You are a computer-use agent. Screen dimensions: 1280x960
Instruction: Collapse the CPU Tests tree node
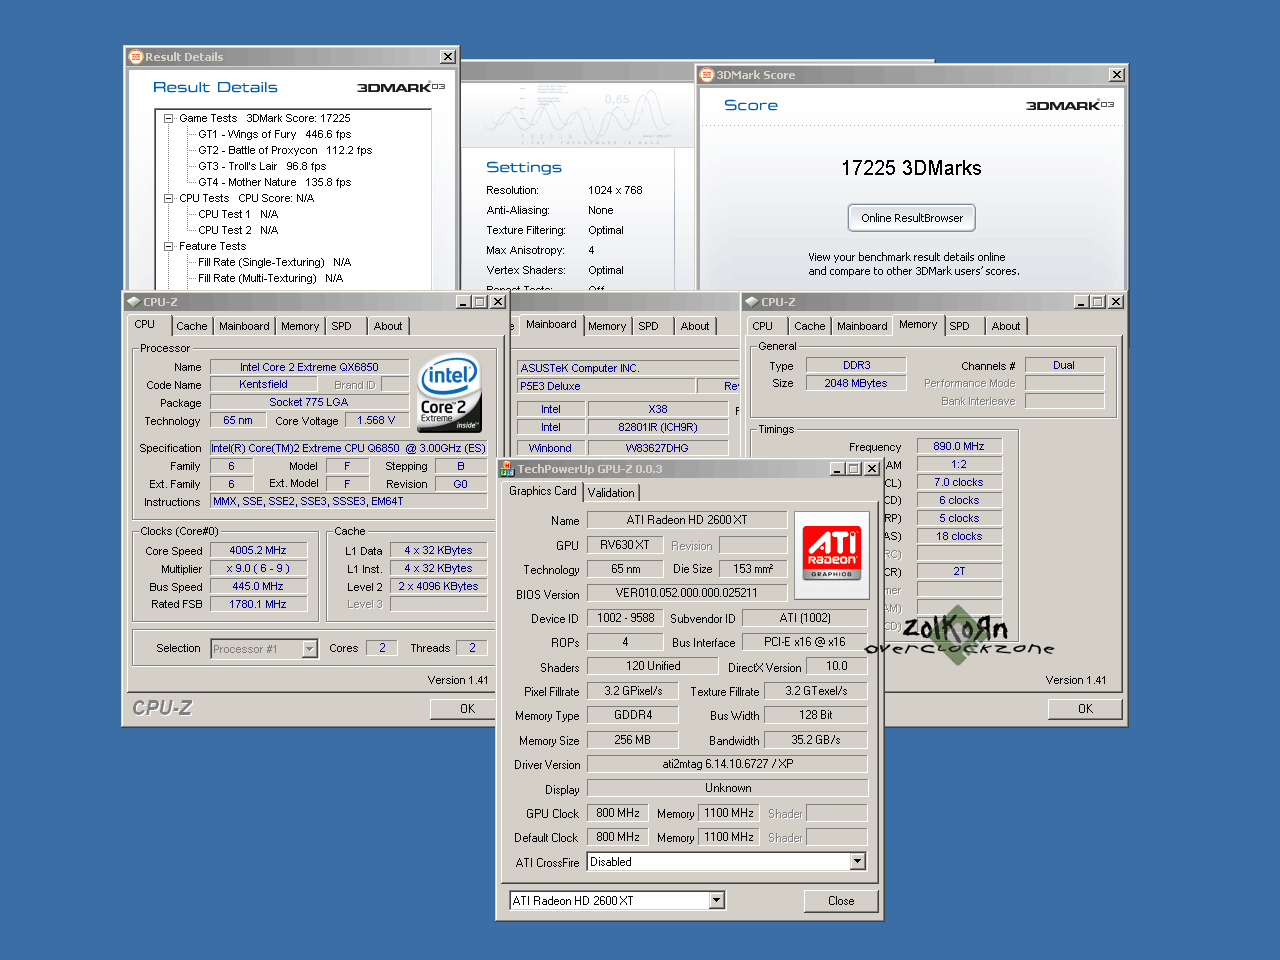coord(169,198)
